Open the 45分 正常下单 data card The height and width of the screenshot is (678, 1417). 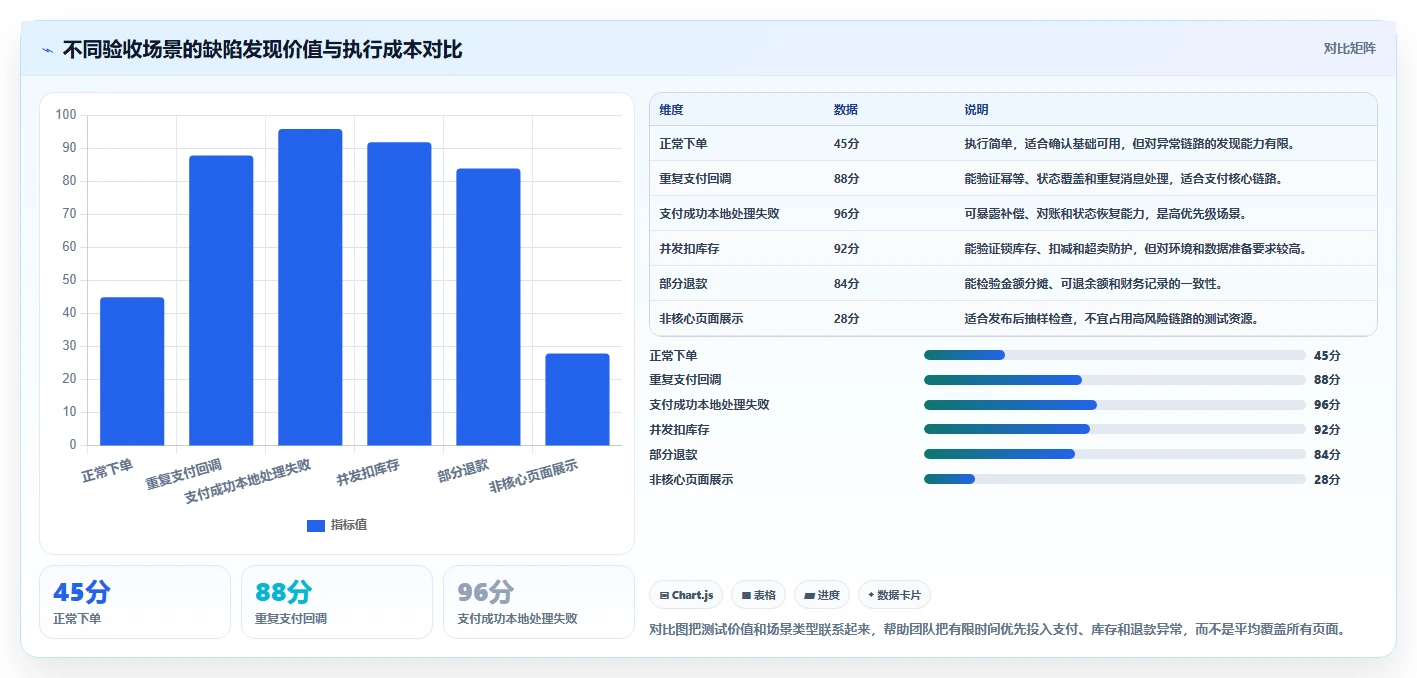coord(135,602)
